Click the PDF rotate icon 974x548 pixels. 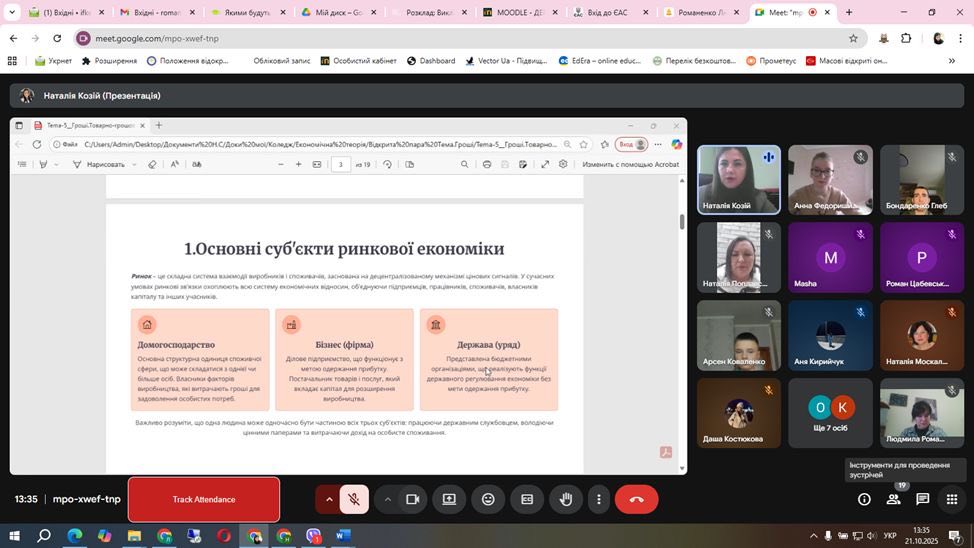coord(388,165)
